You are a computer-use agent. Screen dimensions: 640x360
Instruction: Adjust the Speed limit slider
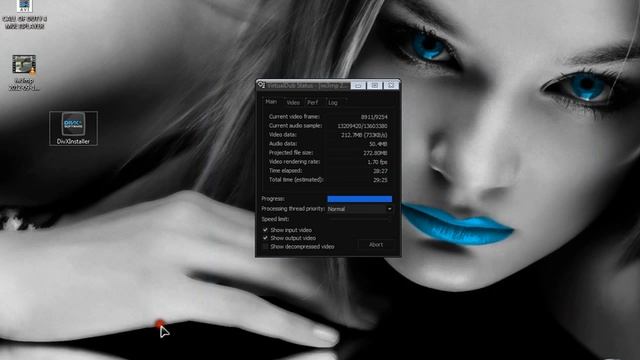(360, 219)
